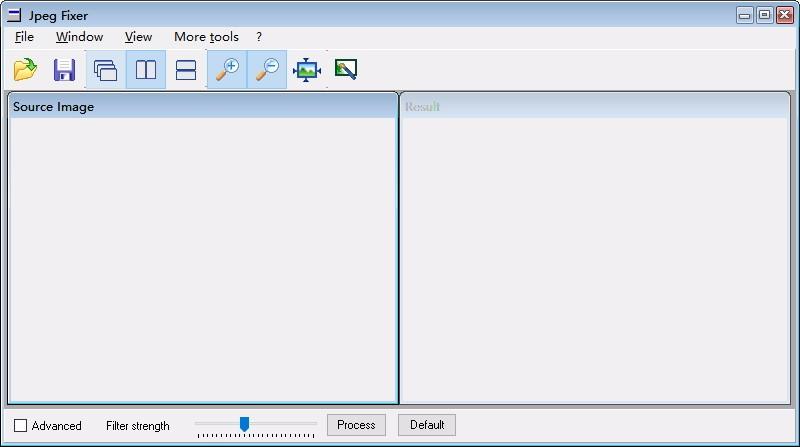This screenshot has width=800, height=447.
Task: Open the image editing tool icon
Action: click(346, 69)
